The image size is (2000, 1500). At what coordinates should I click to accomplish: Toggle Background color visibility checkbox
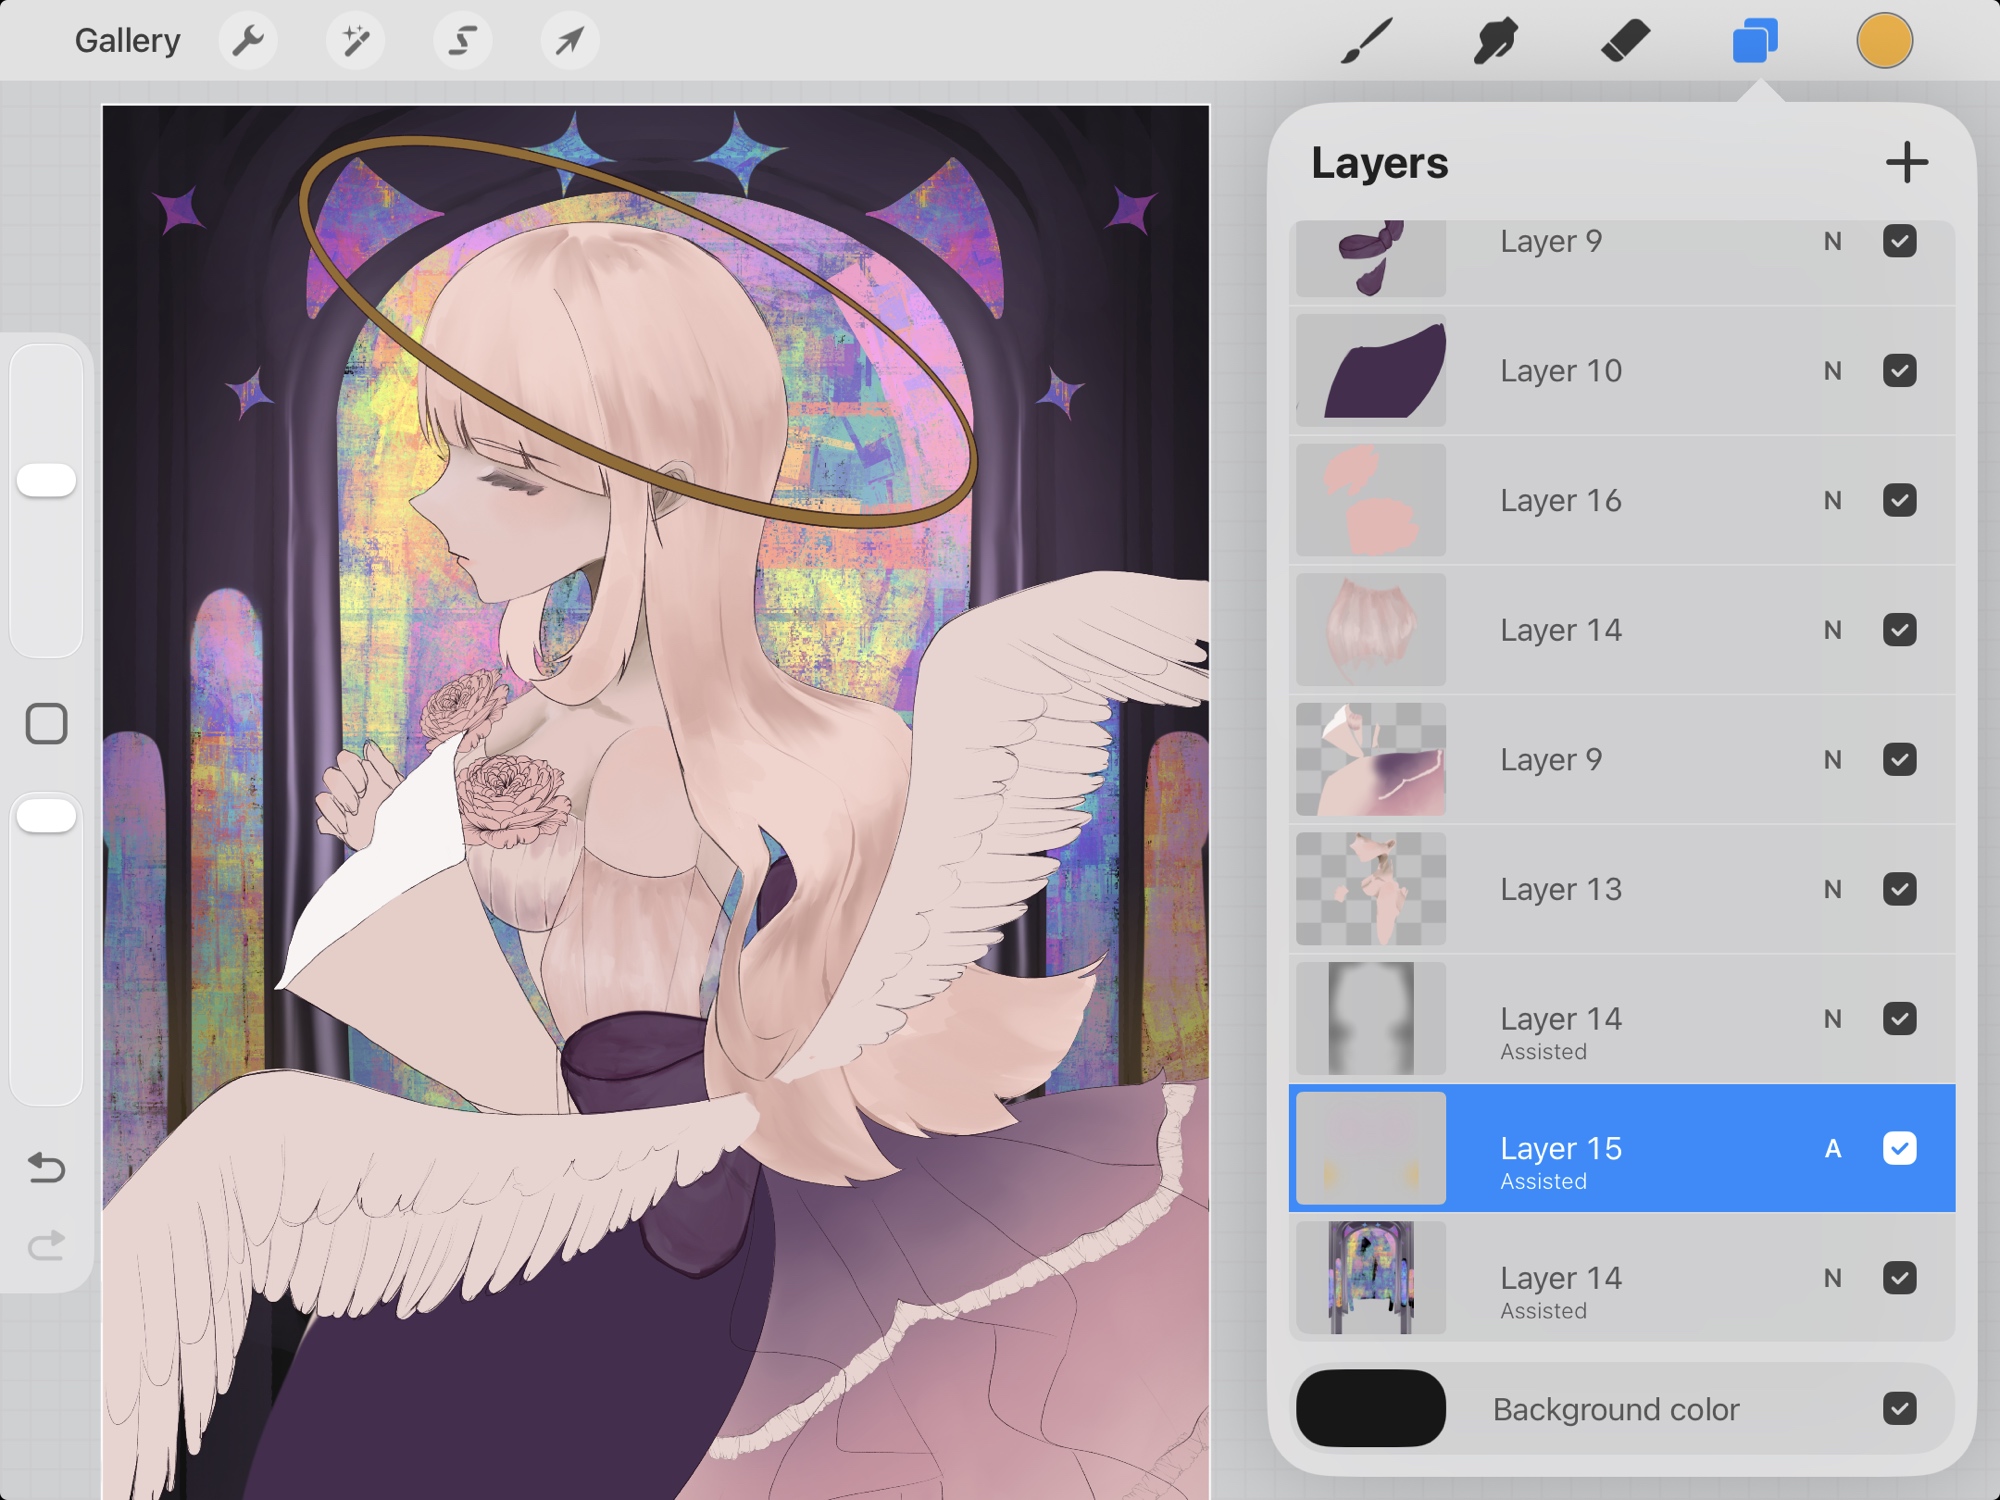coord(1899,1408)
